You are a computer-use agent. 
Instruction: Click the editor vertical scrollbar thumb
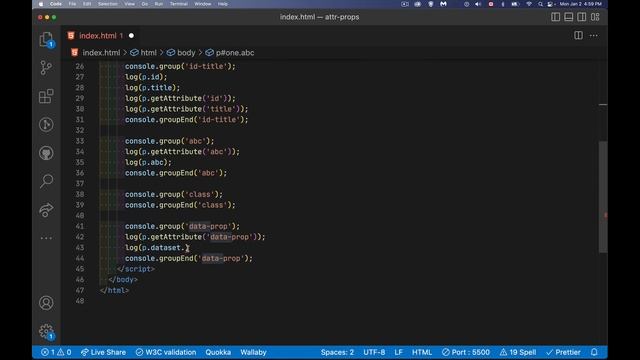pyautogui.click(x=603, y=197)
